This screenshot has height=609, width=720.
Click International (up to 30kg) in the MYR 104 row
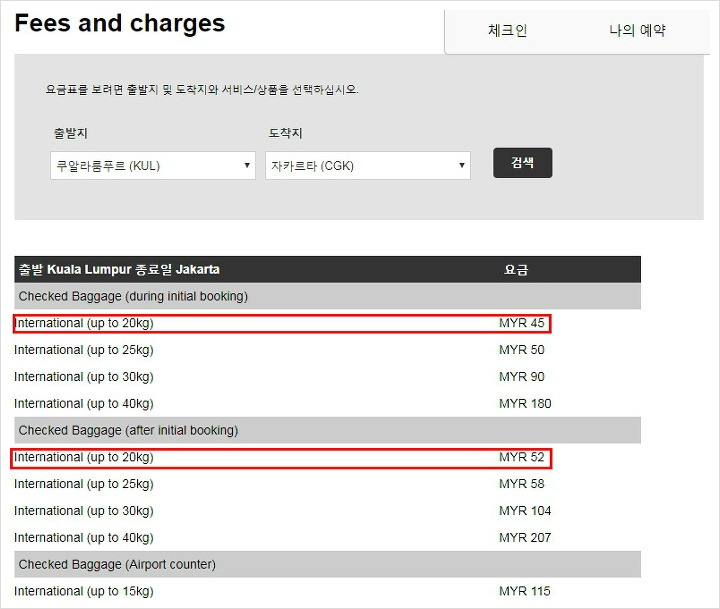[x=84, y=511]
